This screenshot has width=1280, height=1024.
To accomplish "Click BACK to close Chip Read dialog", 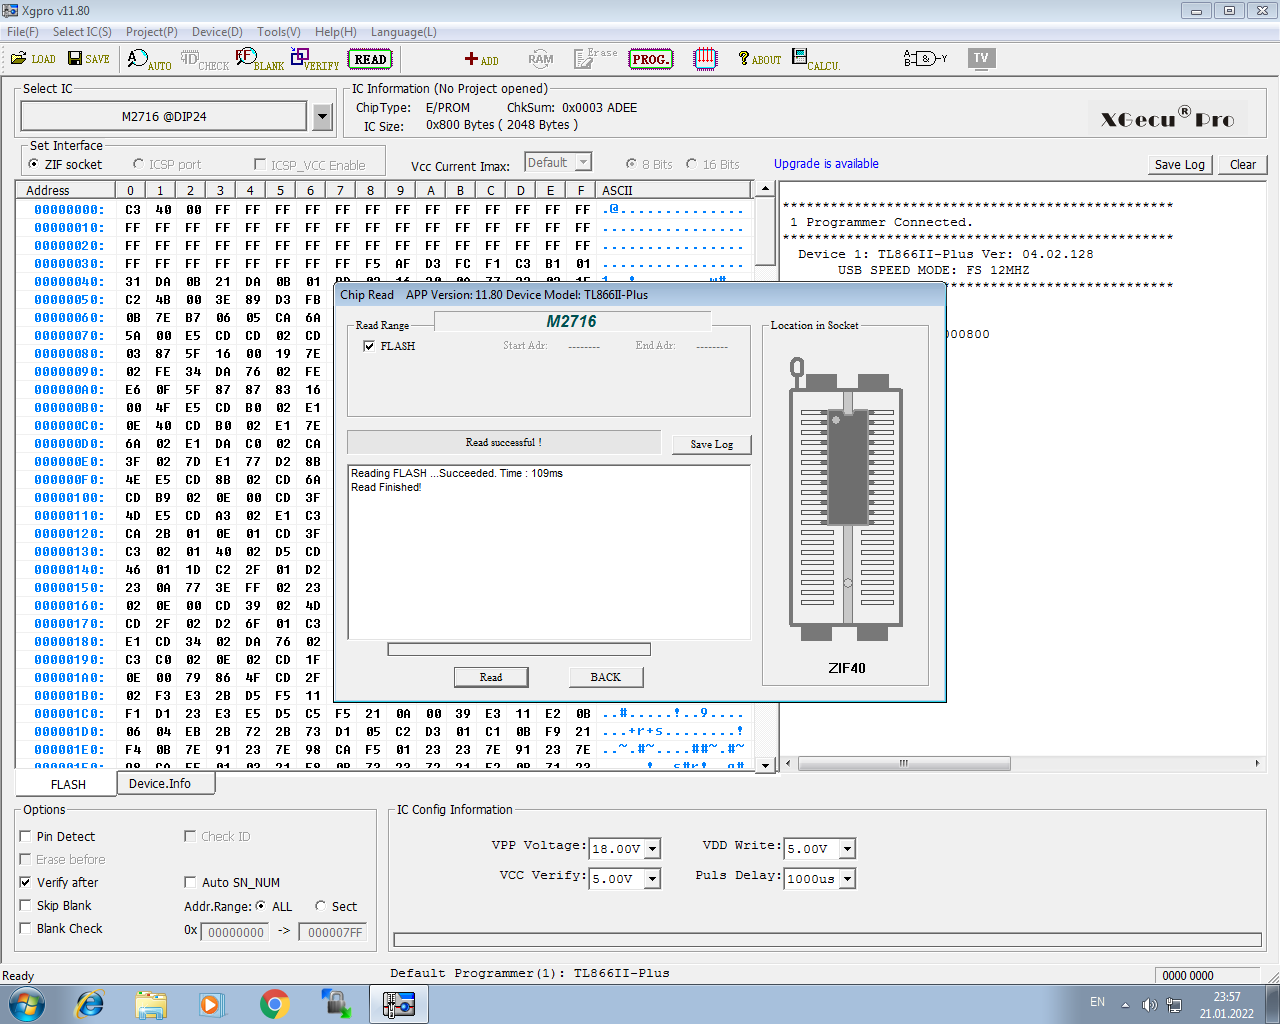I will [x=606, y=677].
